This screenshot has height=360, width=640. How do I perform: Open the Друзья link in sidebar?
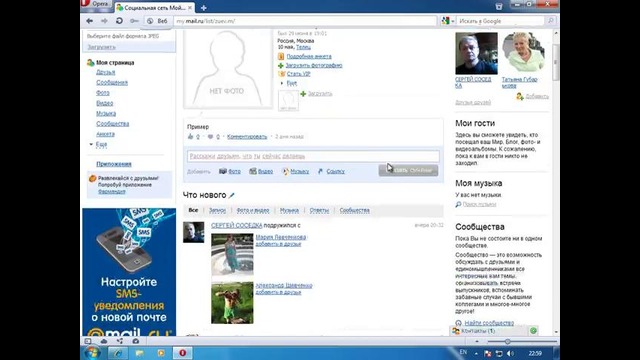pos(106,72)
